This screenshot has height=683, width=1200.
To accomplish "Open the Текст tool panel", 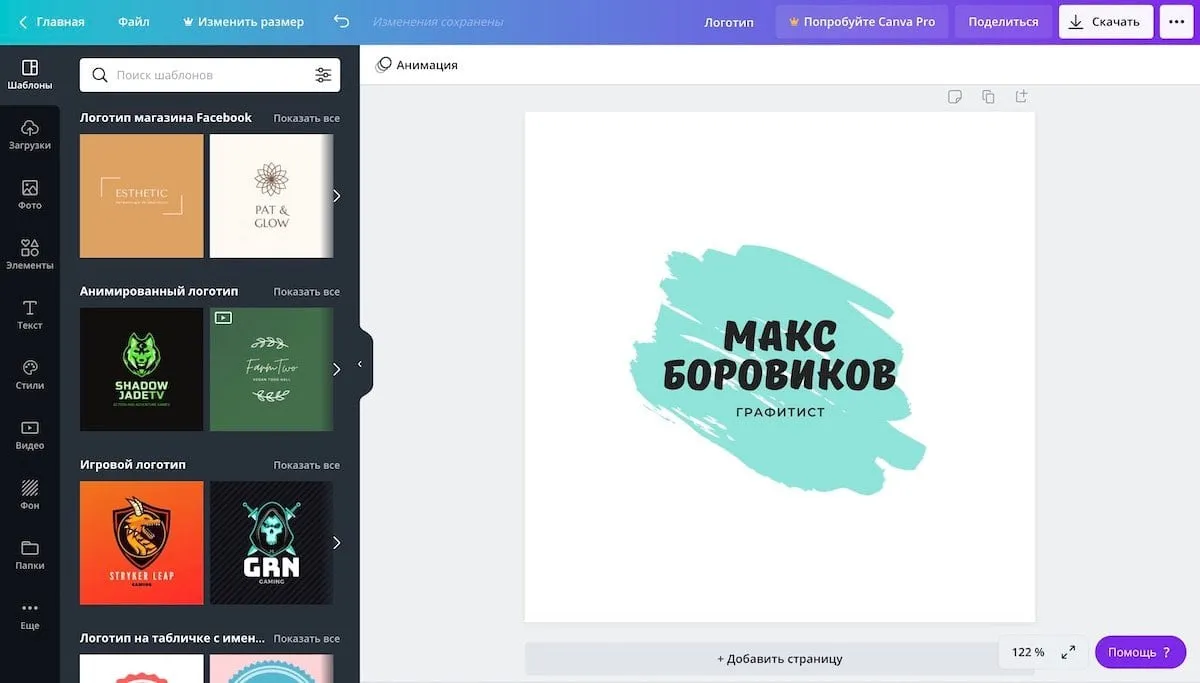I will coord(30,314).
